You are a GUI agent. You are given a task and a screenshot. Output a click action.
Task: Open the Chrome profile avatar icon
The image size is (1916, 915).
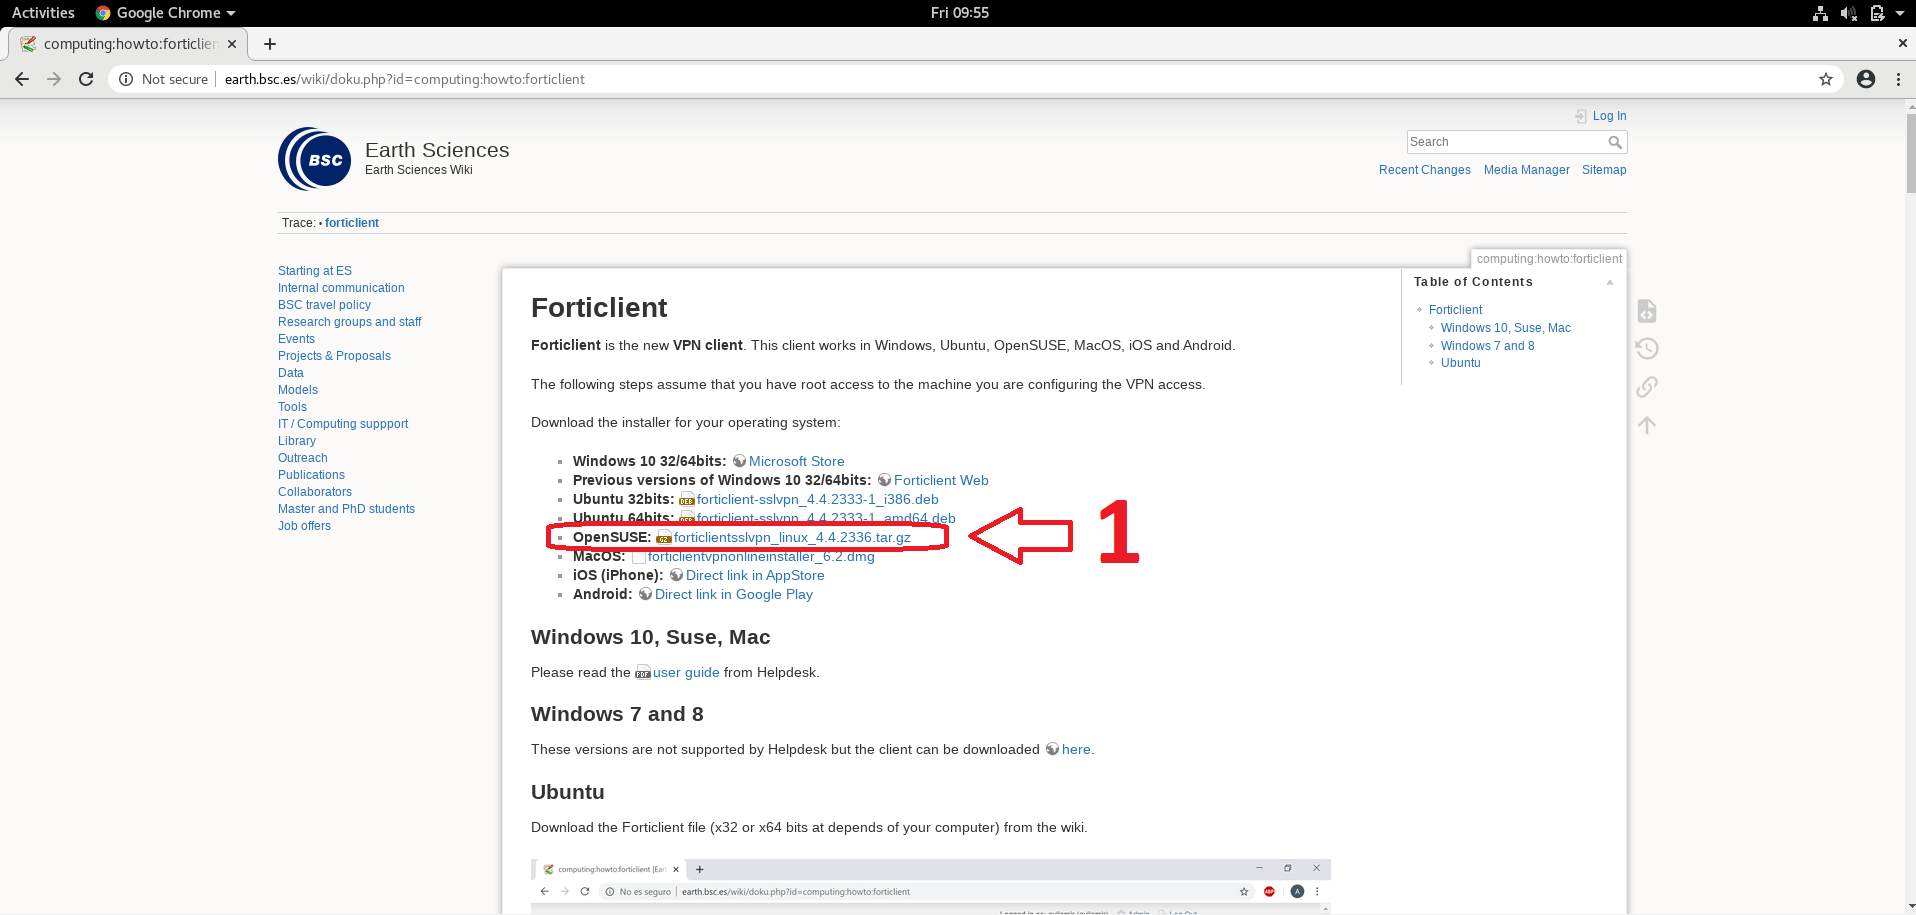pos(1866,79)
